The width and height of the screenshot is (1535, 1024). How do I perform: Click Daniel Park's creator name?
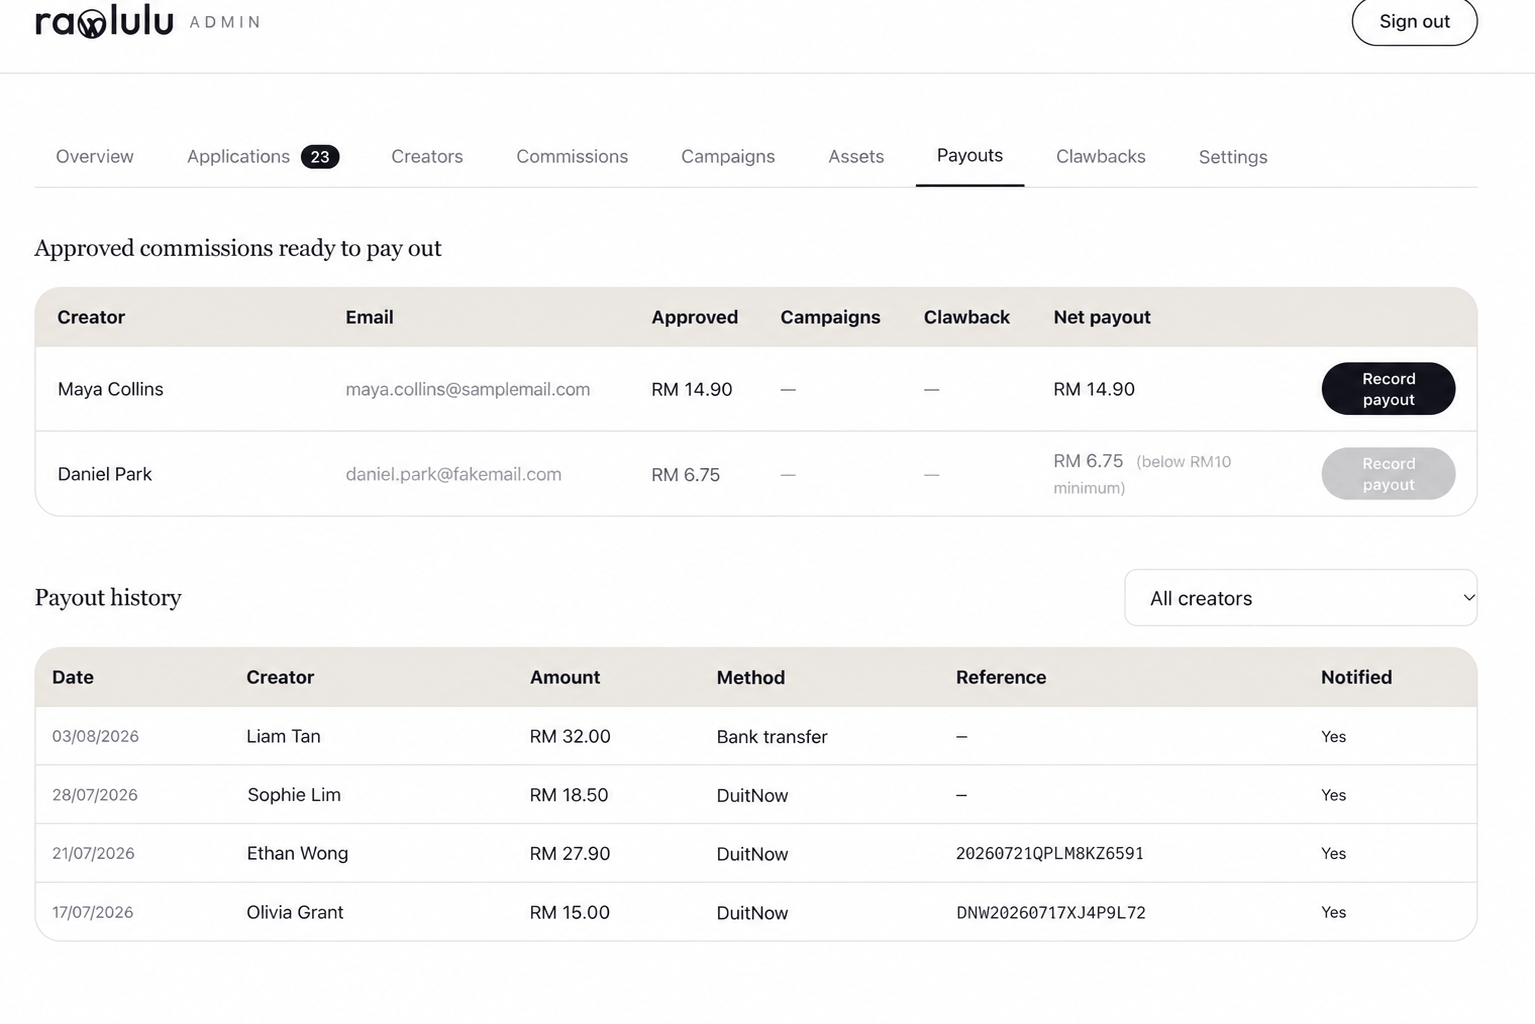click(105, 474)
